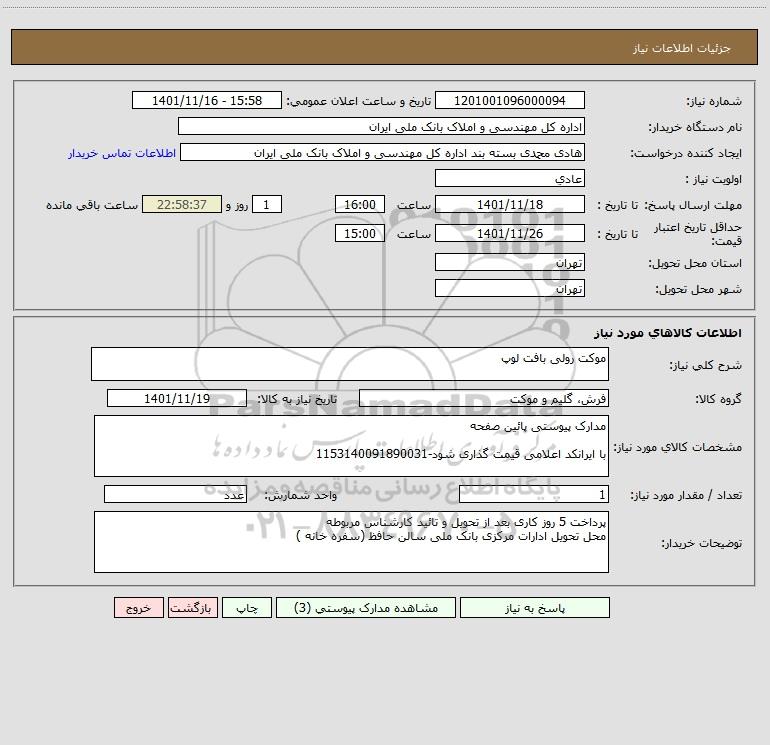Click the تعداد / مقدار field showing 1

click(x=534, y=495)
